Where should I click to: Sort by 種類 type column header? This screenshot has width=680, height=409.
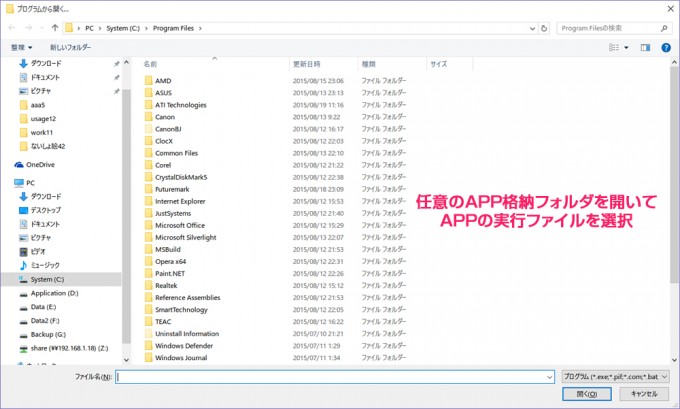(x=369, y=64)
